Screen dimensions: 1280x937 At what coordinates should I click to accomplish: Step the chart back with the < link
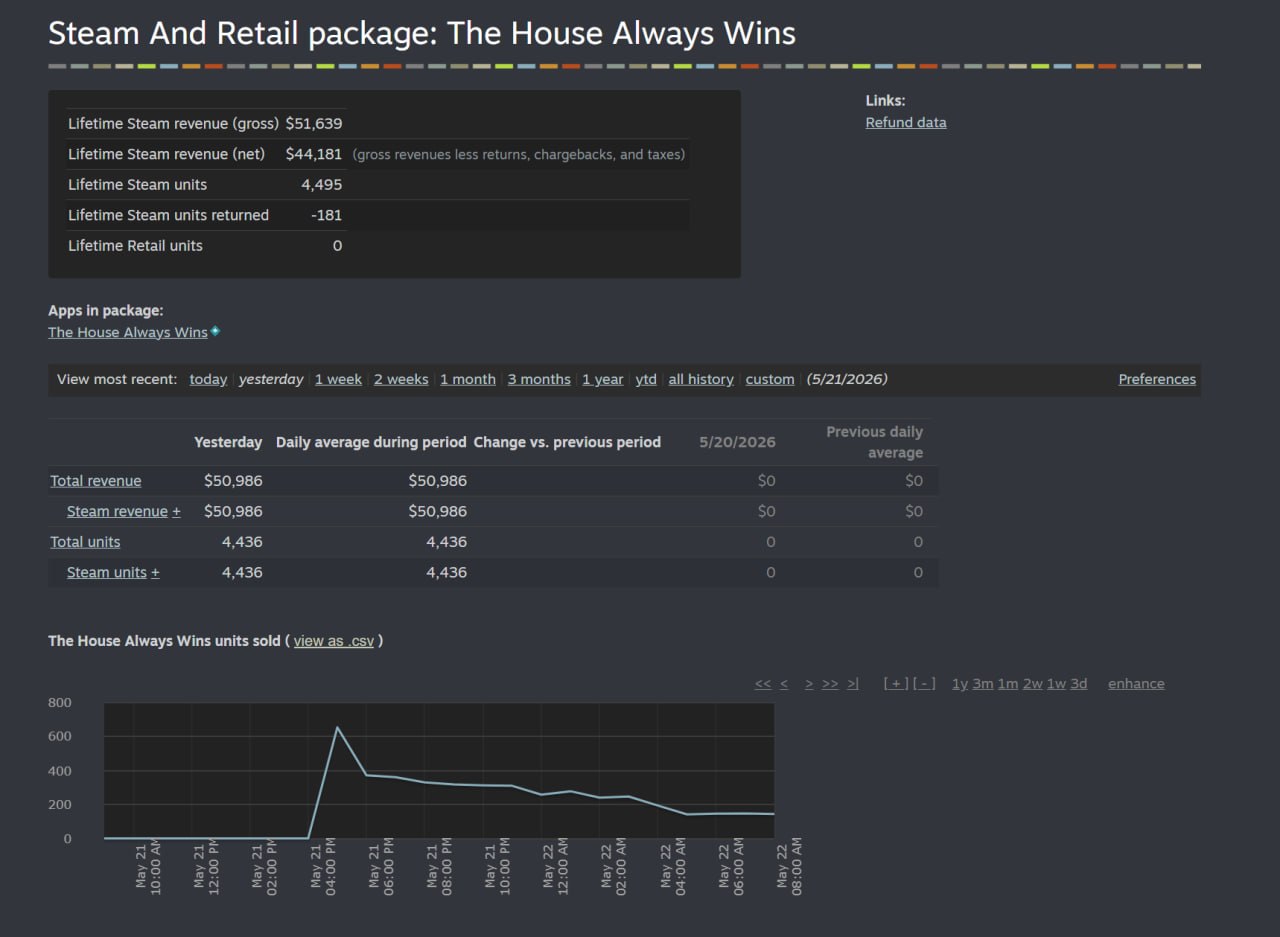(784, 684)
